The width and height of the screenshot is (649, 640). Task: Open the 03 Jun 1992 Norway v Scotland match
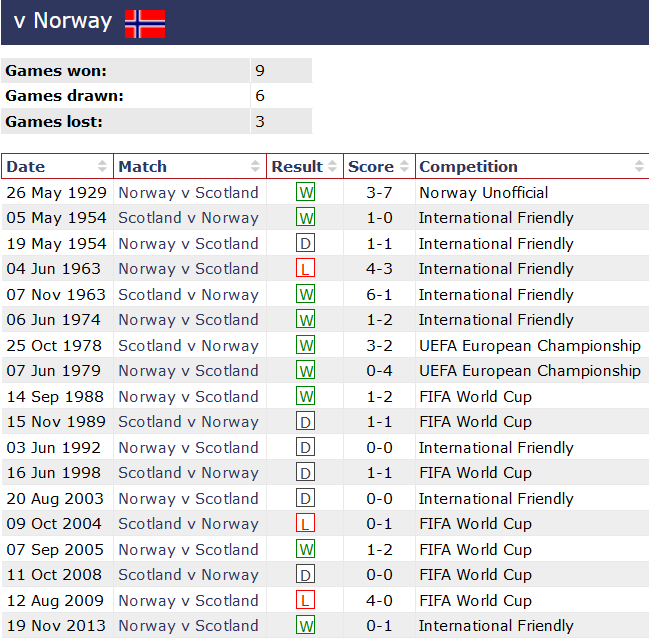[188, 447]
